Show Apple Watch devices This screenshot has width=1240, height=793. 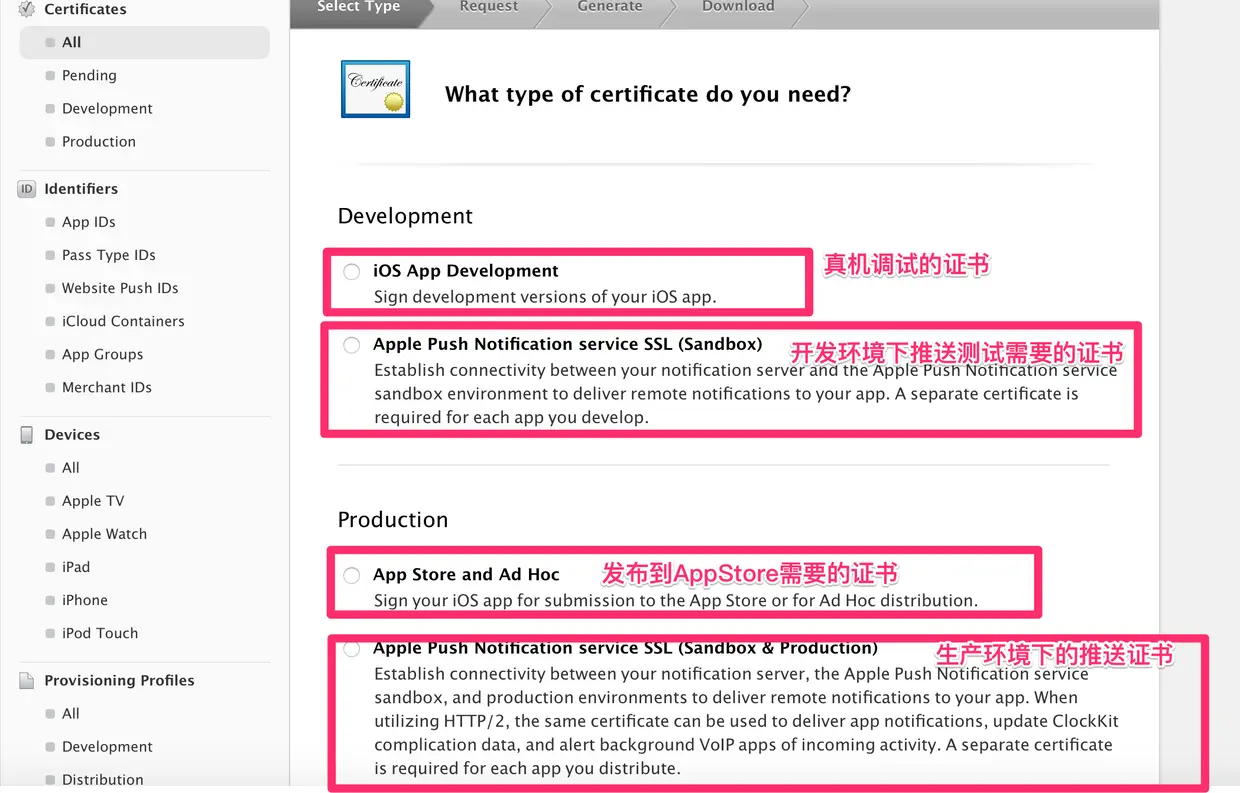(x=104, y=533)
